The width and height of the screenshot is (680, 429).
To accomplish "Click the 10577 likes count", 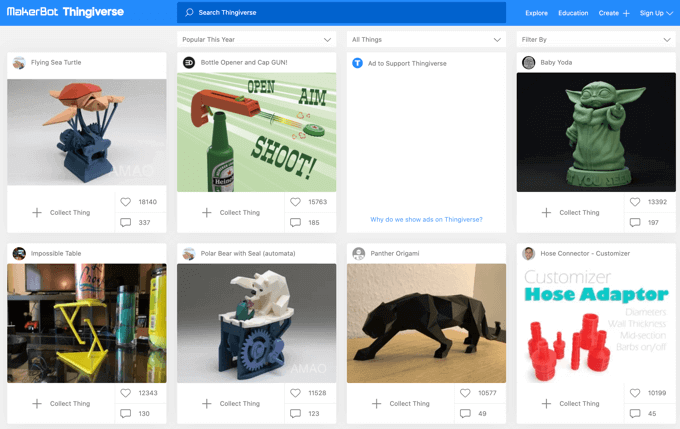I will 487,393.
